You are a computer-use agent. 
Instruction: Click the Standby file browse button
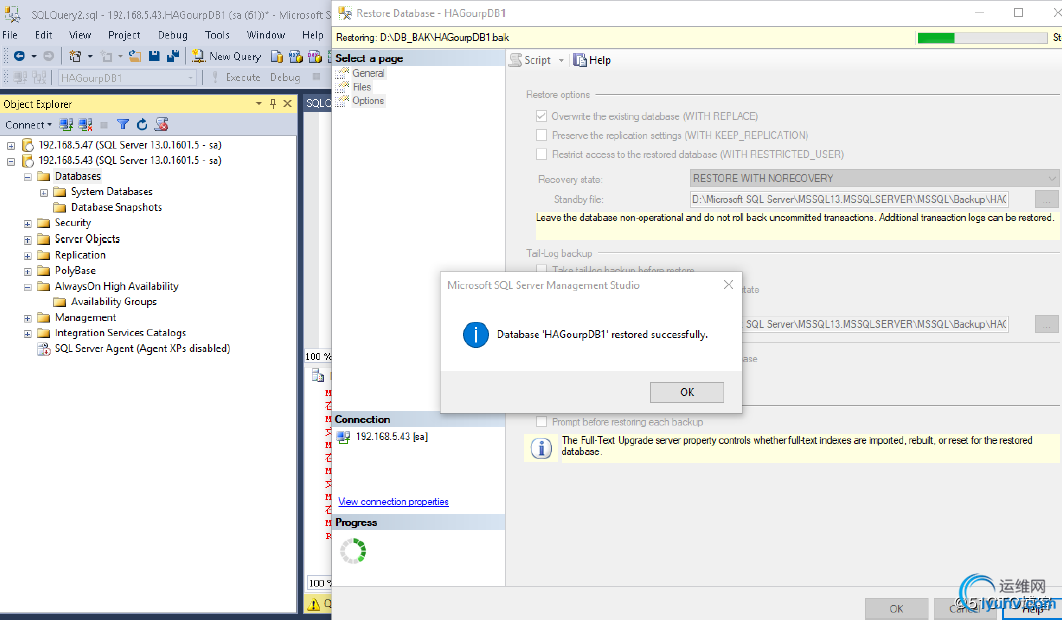(x=1046, y=200)
